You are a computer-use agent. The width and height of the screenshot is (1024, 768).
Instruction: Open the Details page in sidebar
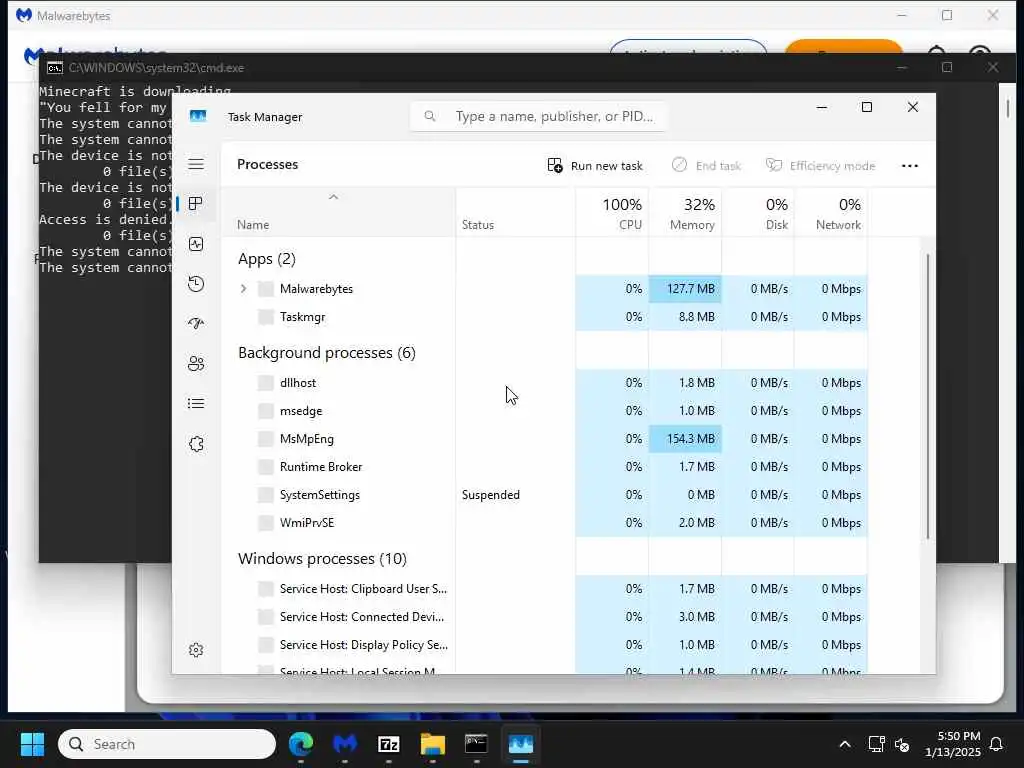coord(196,404)
